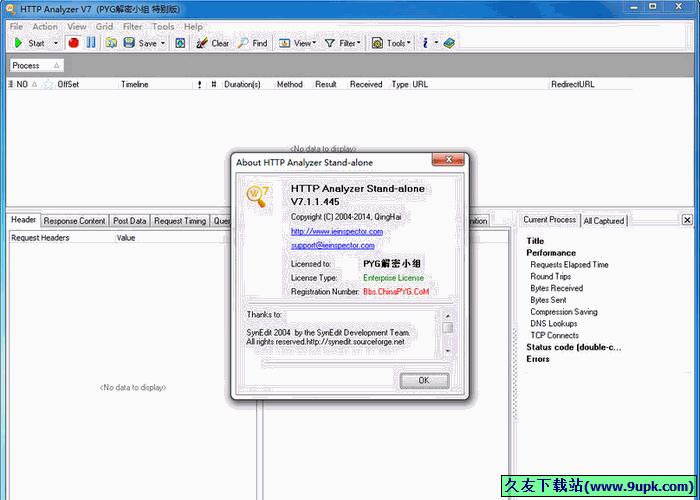Select Compression Saving in summary panel

(x=564, y=312)
